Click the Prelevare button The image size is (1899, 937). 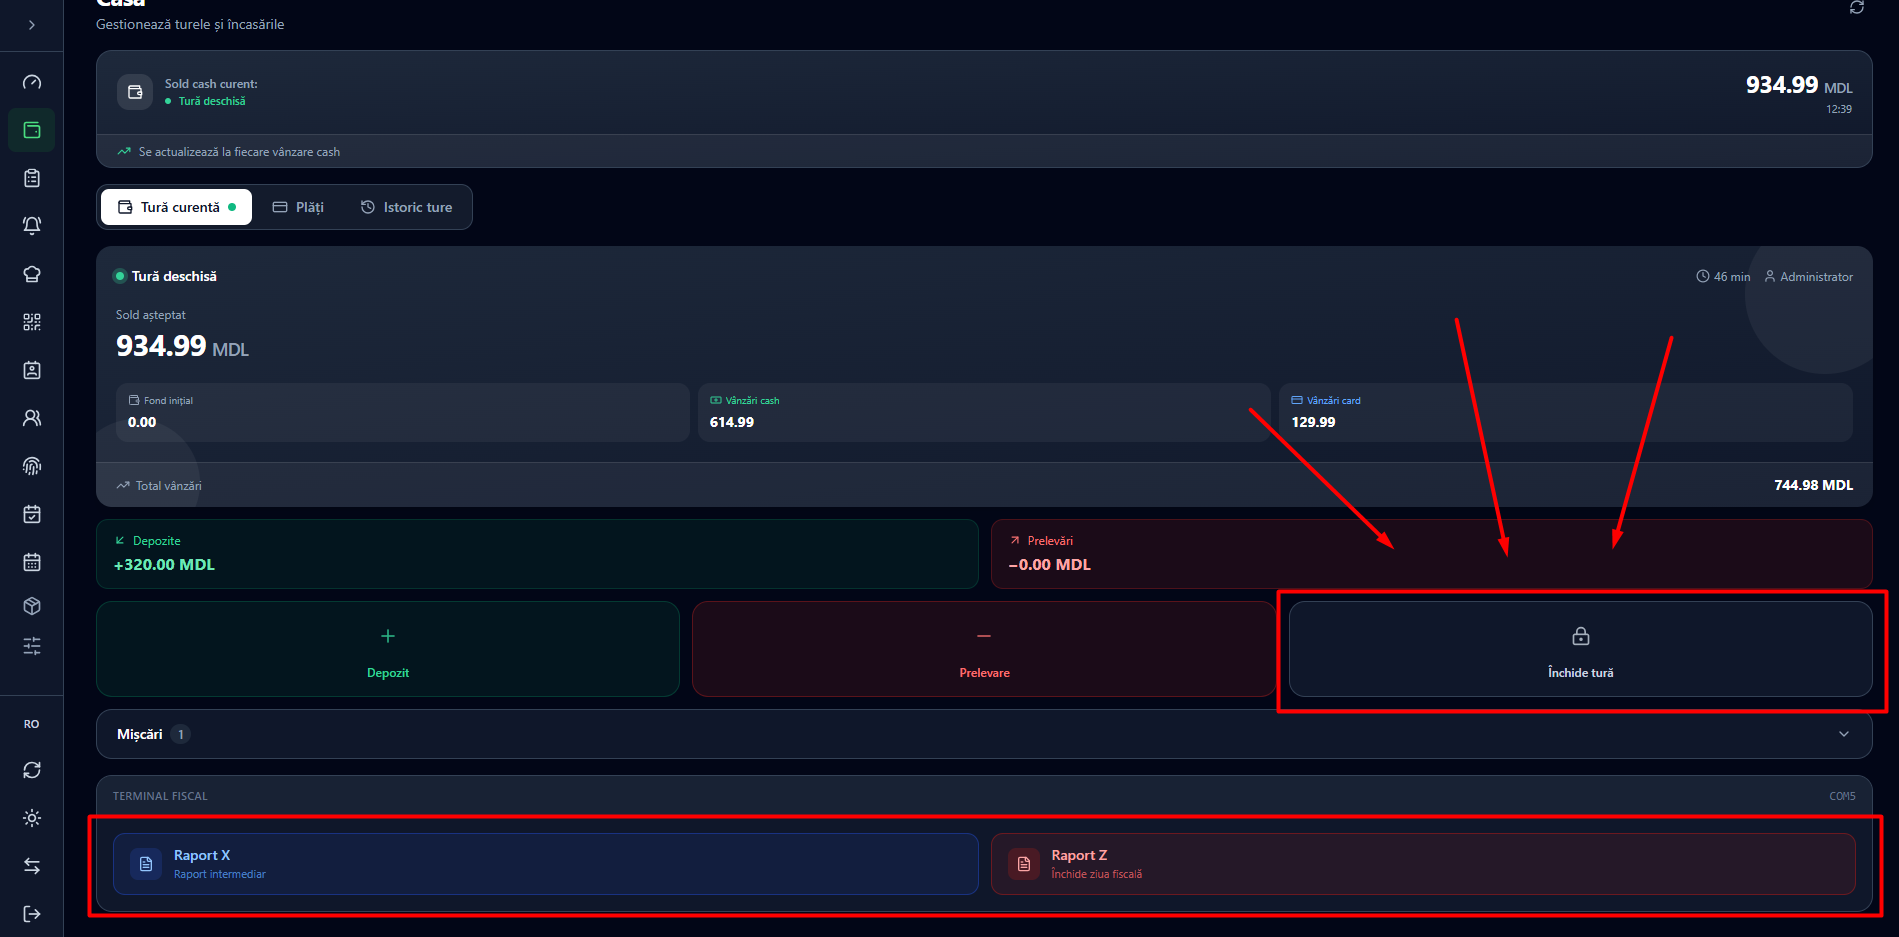click(x=984, y=649)
